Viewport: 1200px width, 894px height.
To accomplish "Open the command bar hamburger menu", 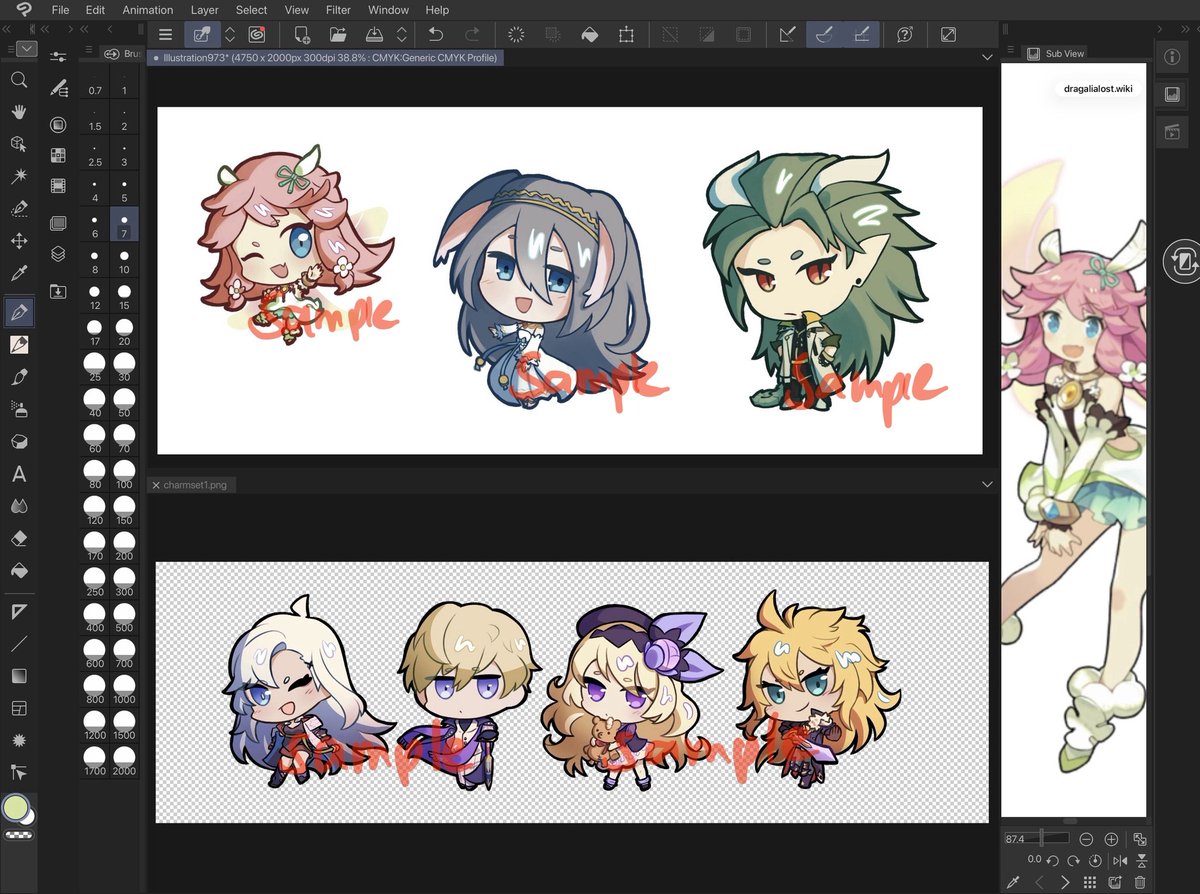I will point(165,34).
